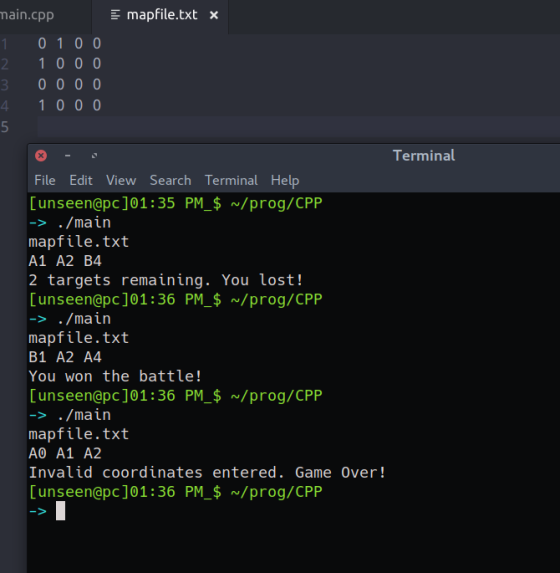Click the file icon on mapfile.txt tab
Screen dimensions: 560x573
click(115, 15)
